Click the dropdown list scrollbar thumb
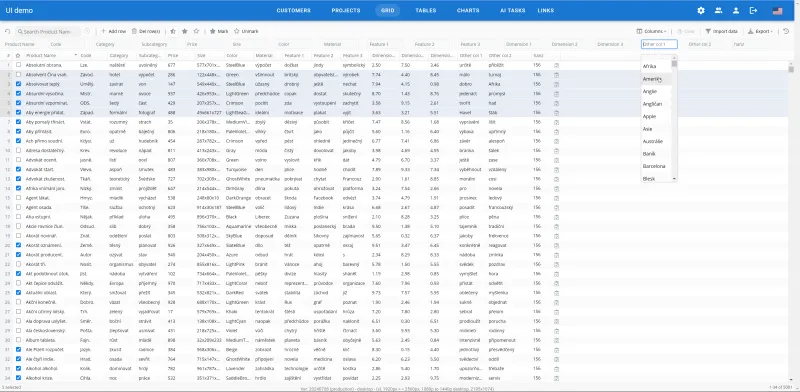 674,64
